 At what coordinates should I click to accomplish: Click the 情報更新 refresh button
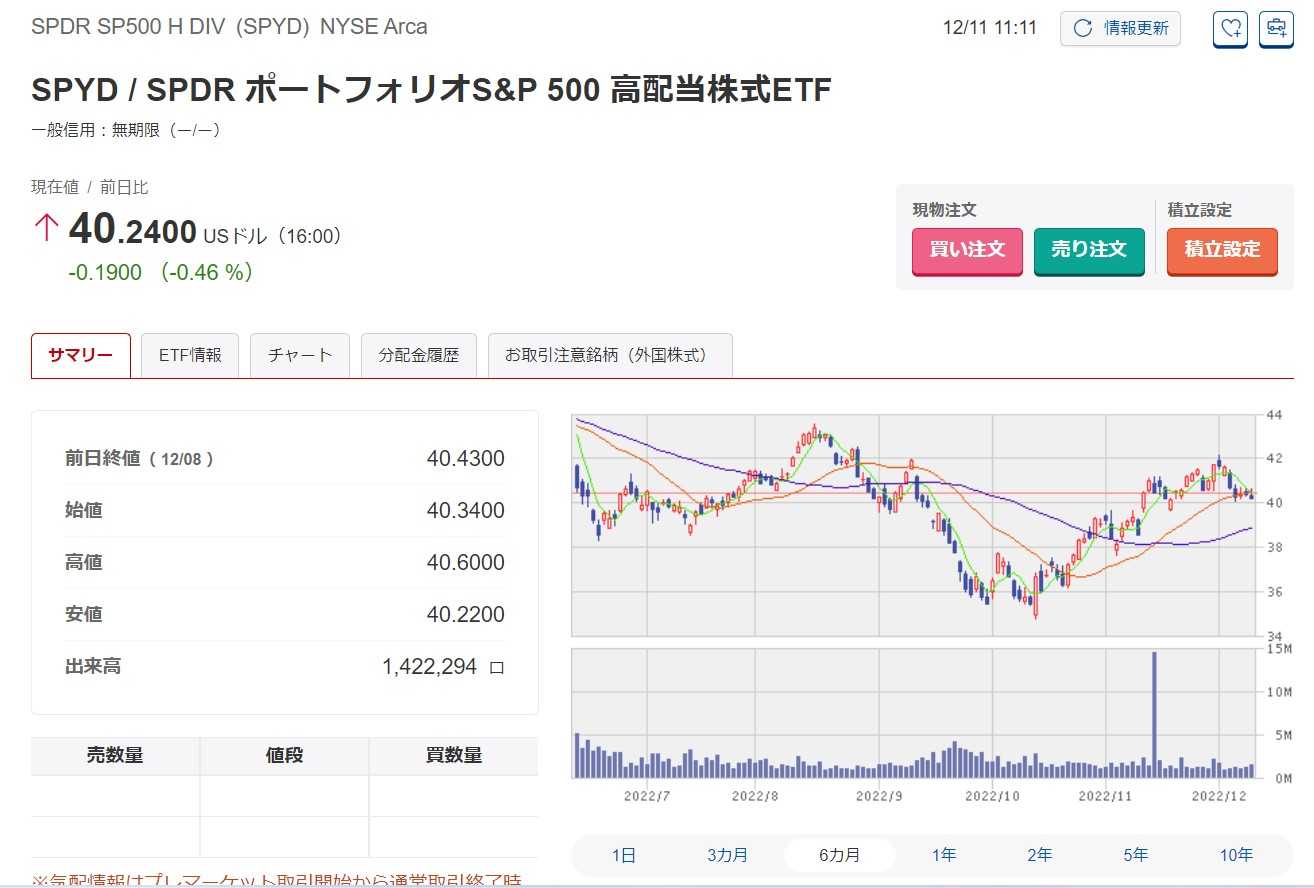pyautogui.click(x=1120, y=29)
